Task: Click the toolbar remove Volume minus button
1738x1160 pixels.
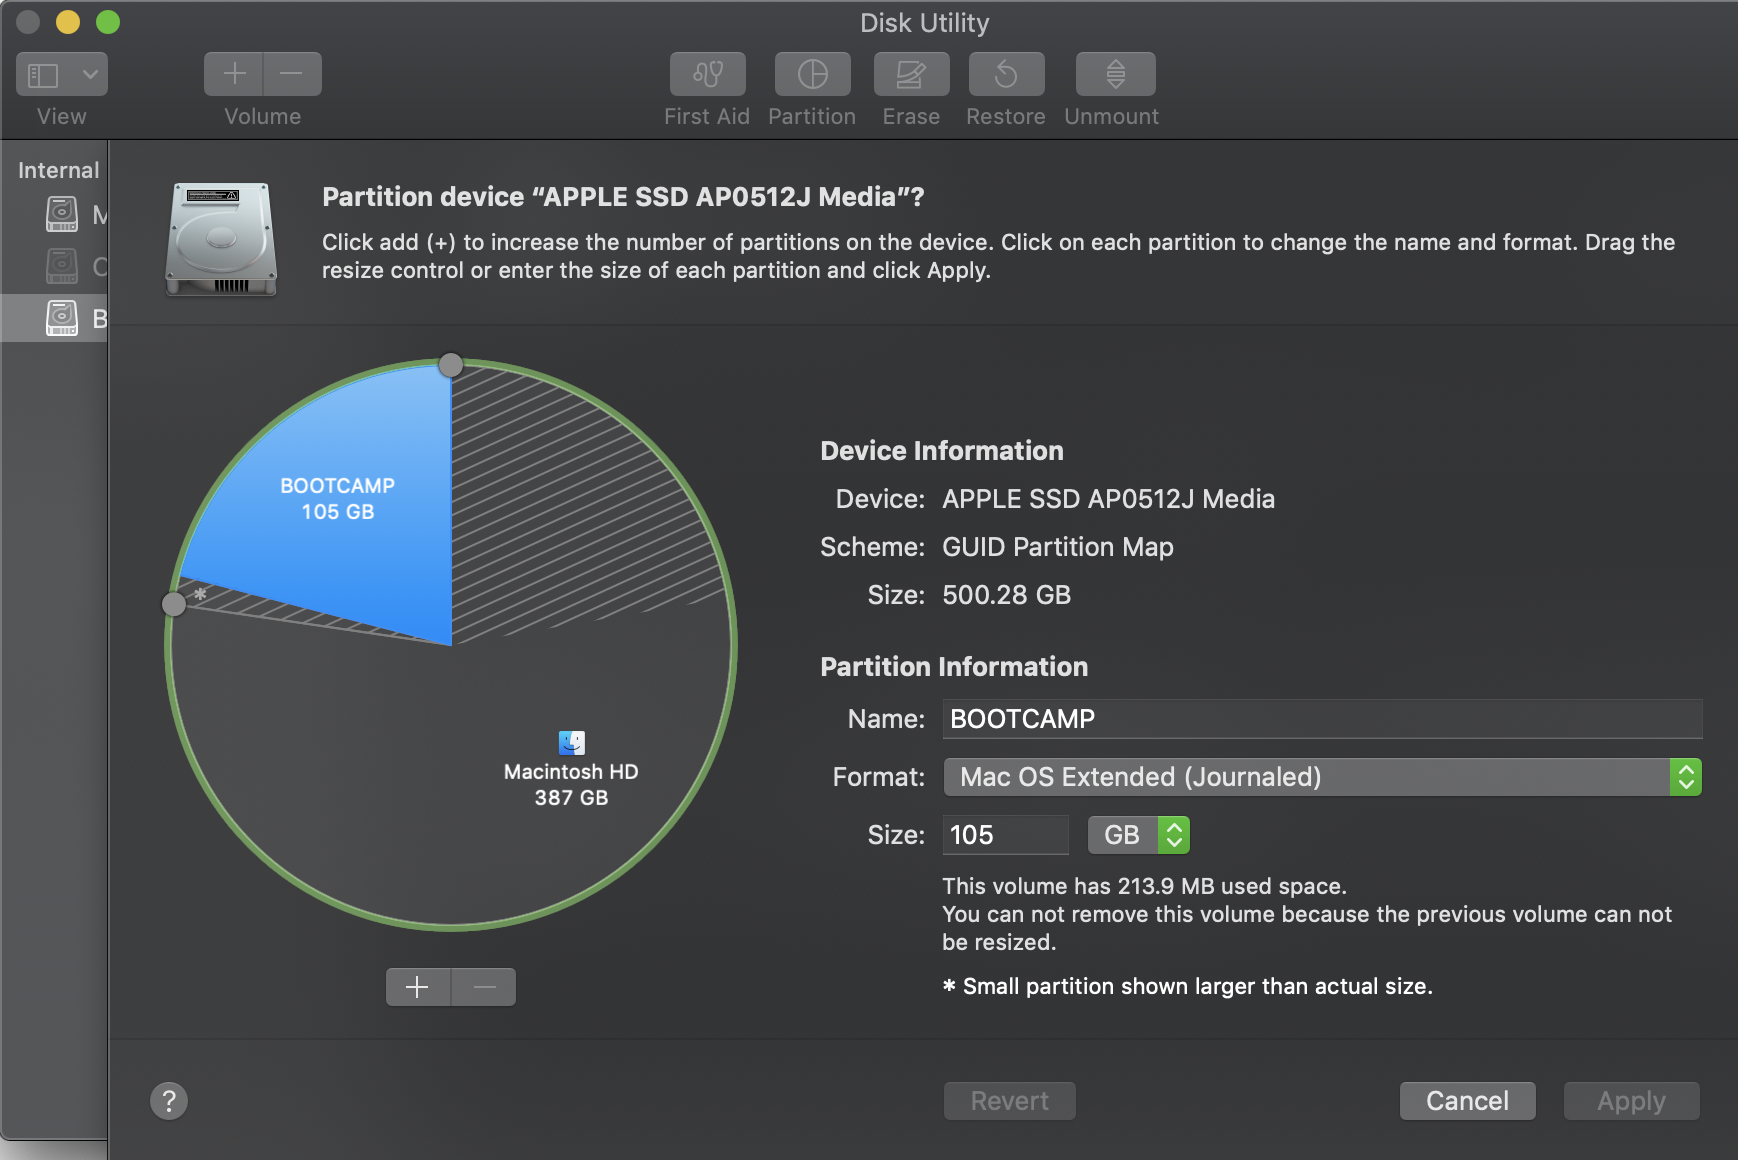Action: 292,74
